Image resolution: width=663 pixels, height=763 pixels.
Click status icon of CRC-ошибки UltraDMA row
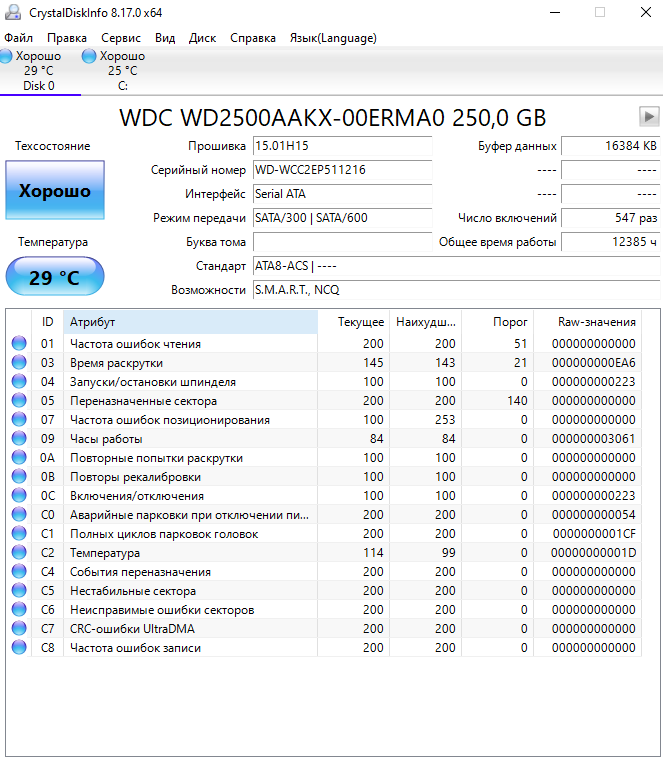19,628
